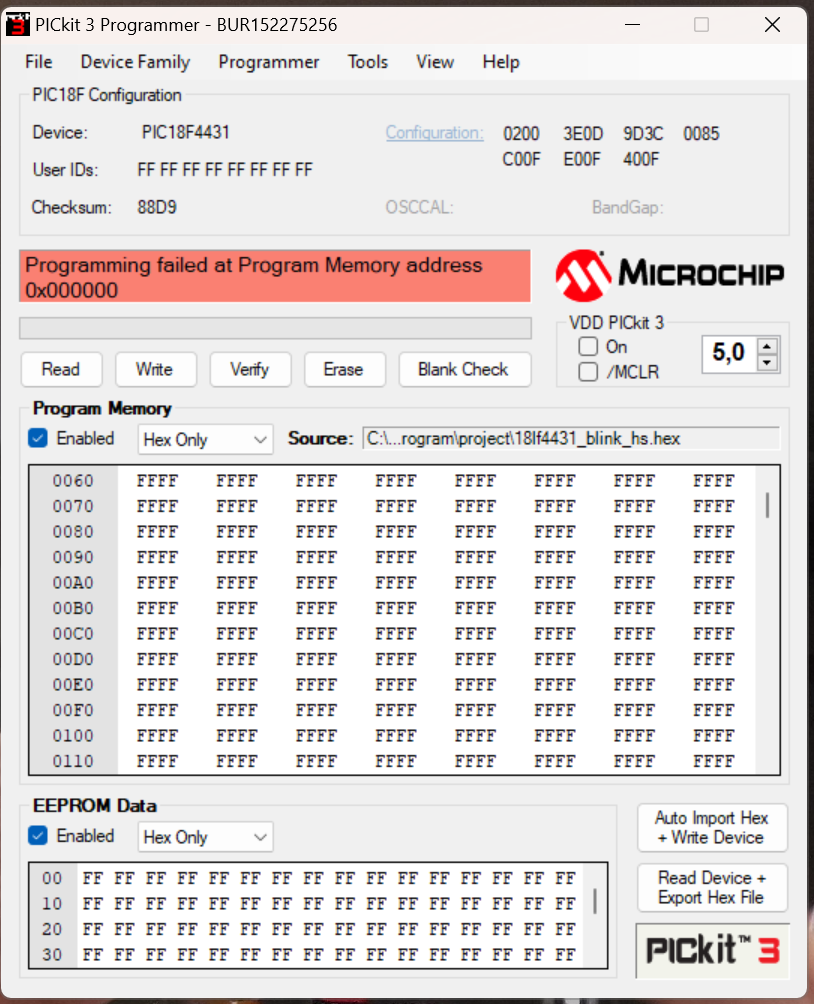Click the Read button

[x=61, y=369]
